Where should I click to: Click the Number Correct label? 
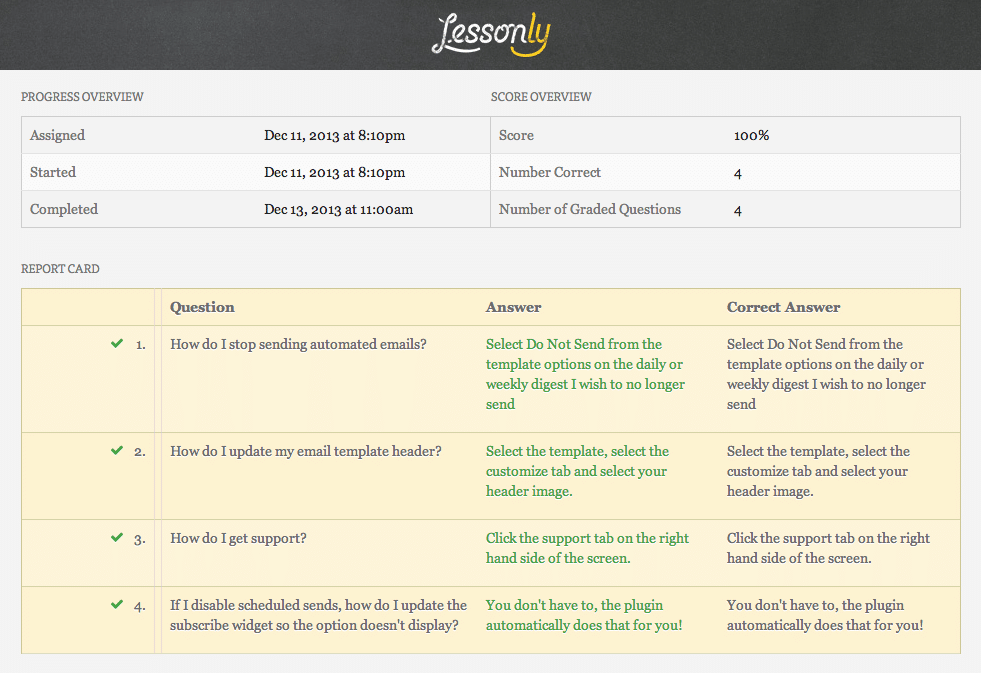(x=549, y=172)
